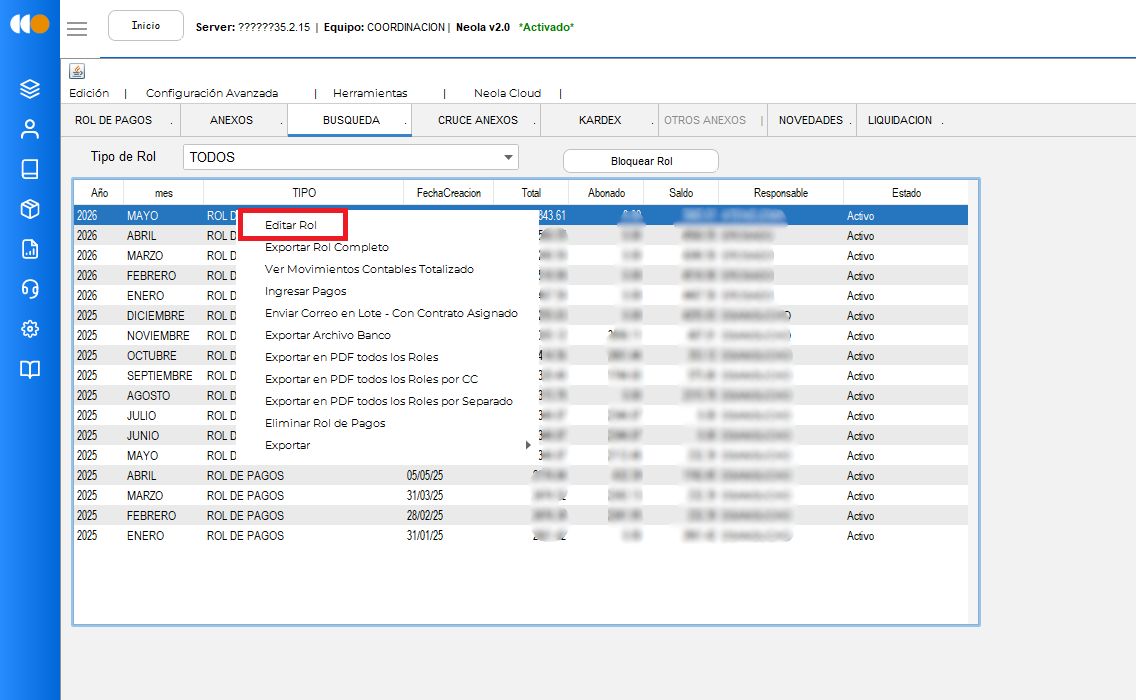Expand the Exportar submenu arrow

pos(527,445)
